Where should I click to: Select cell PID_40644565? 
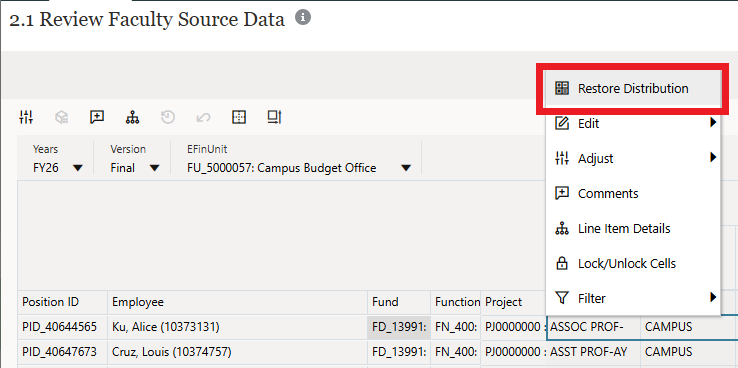click(63, 327)
